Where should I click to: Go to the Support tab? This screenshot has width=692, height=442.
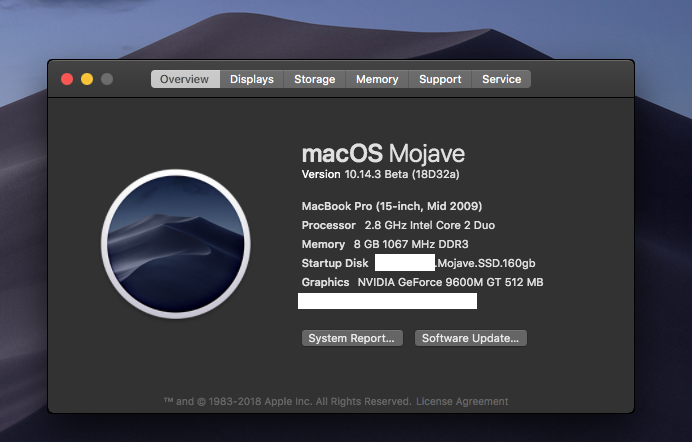pyautogui.click(x=440, y=79)
